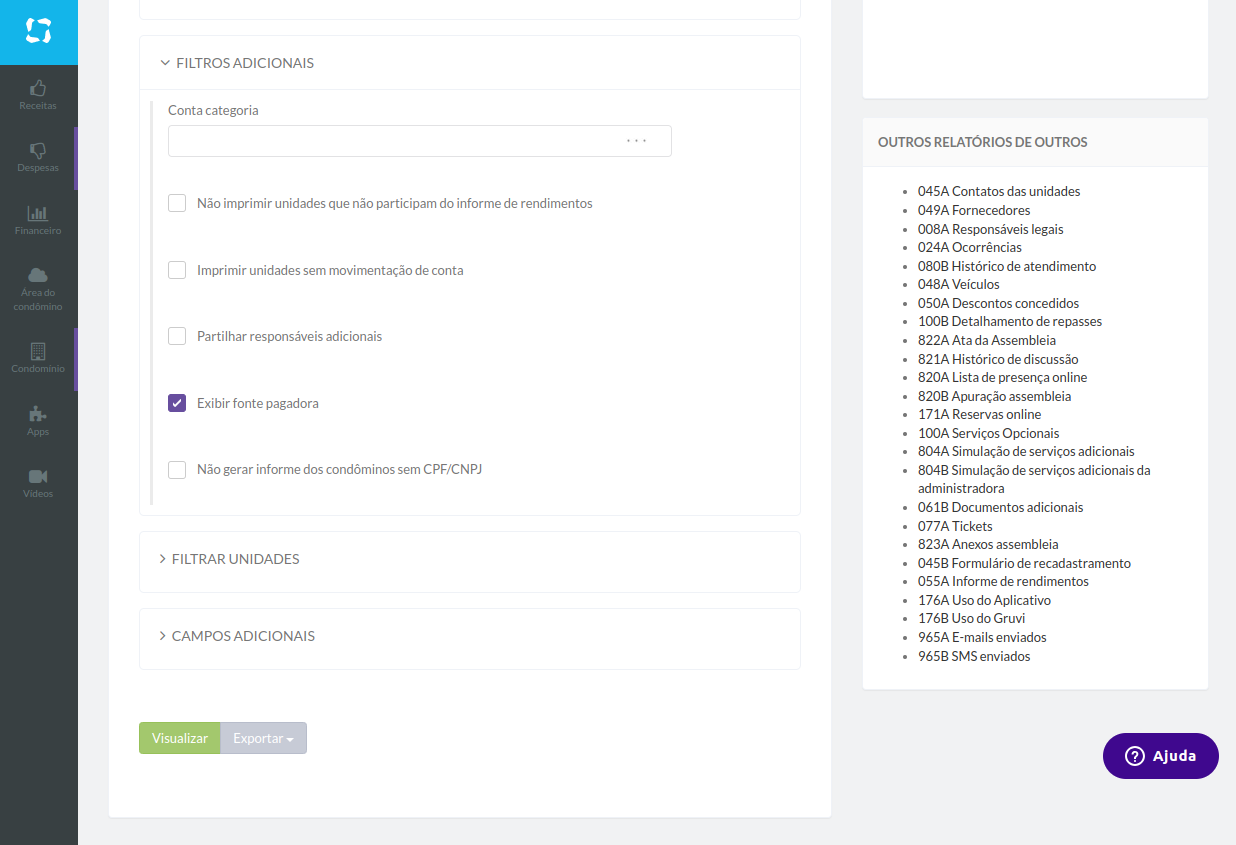
Task: Open Área do condômino cloud icon
Action: 38,275
